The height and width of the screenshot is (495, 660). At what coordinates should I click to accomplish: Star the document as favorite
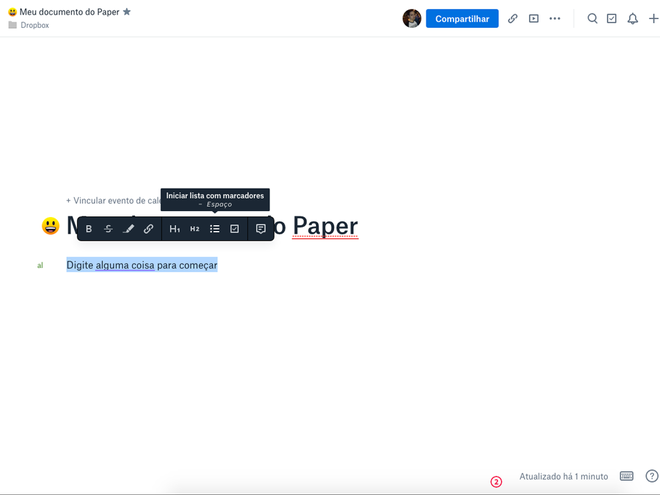(x=127, y=12)
